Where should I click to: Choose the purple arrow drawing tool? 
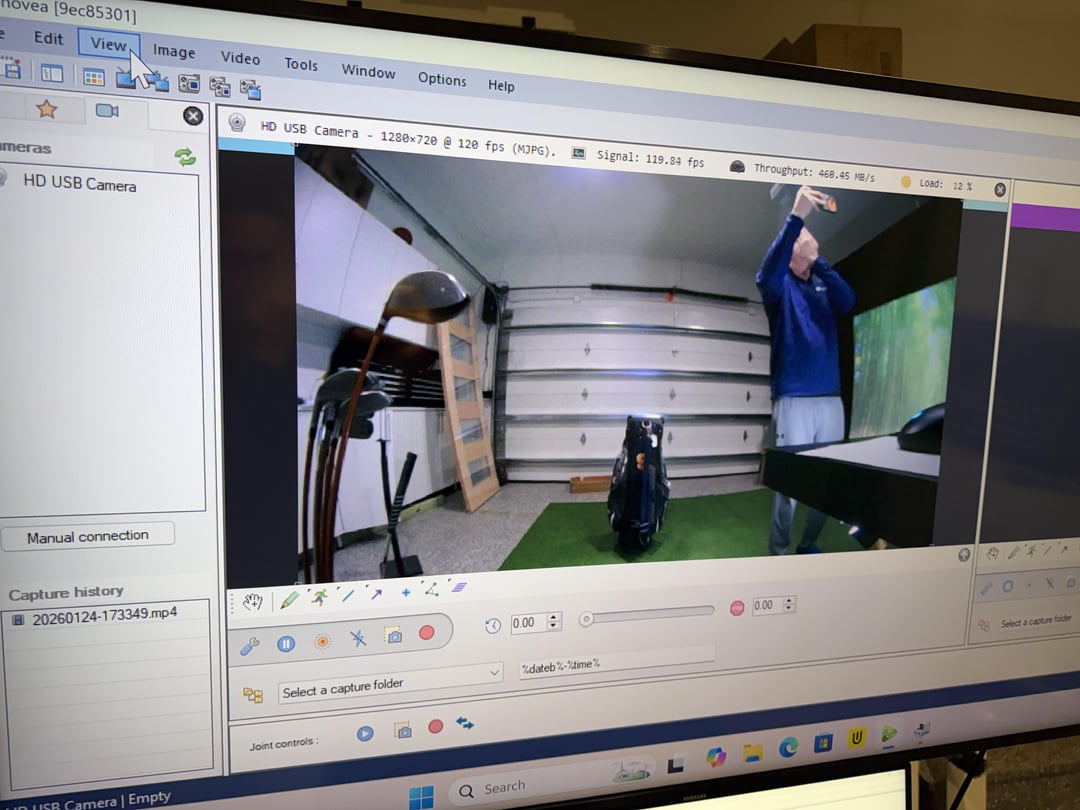(376, 594)
